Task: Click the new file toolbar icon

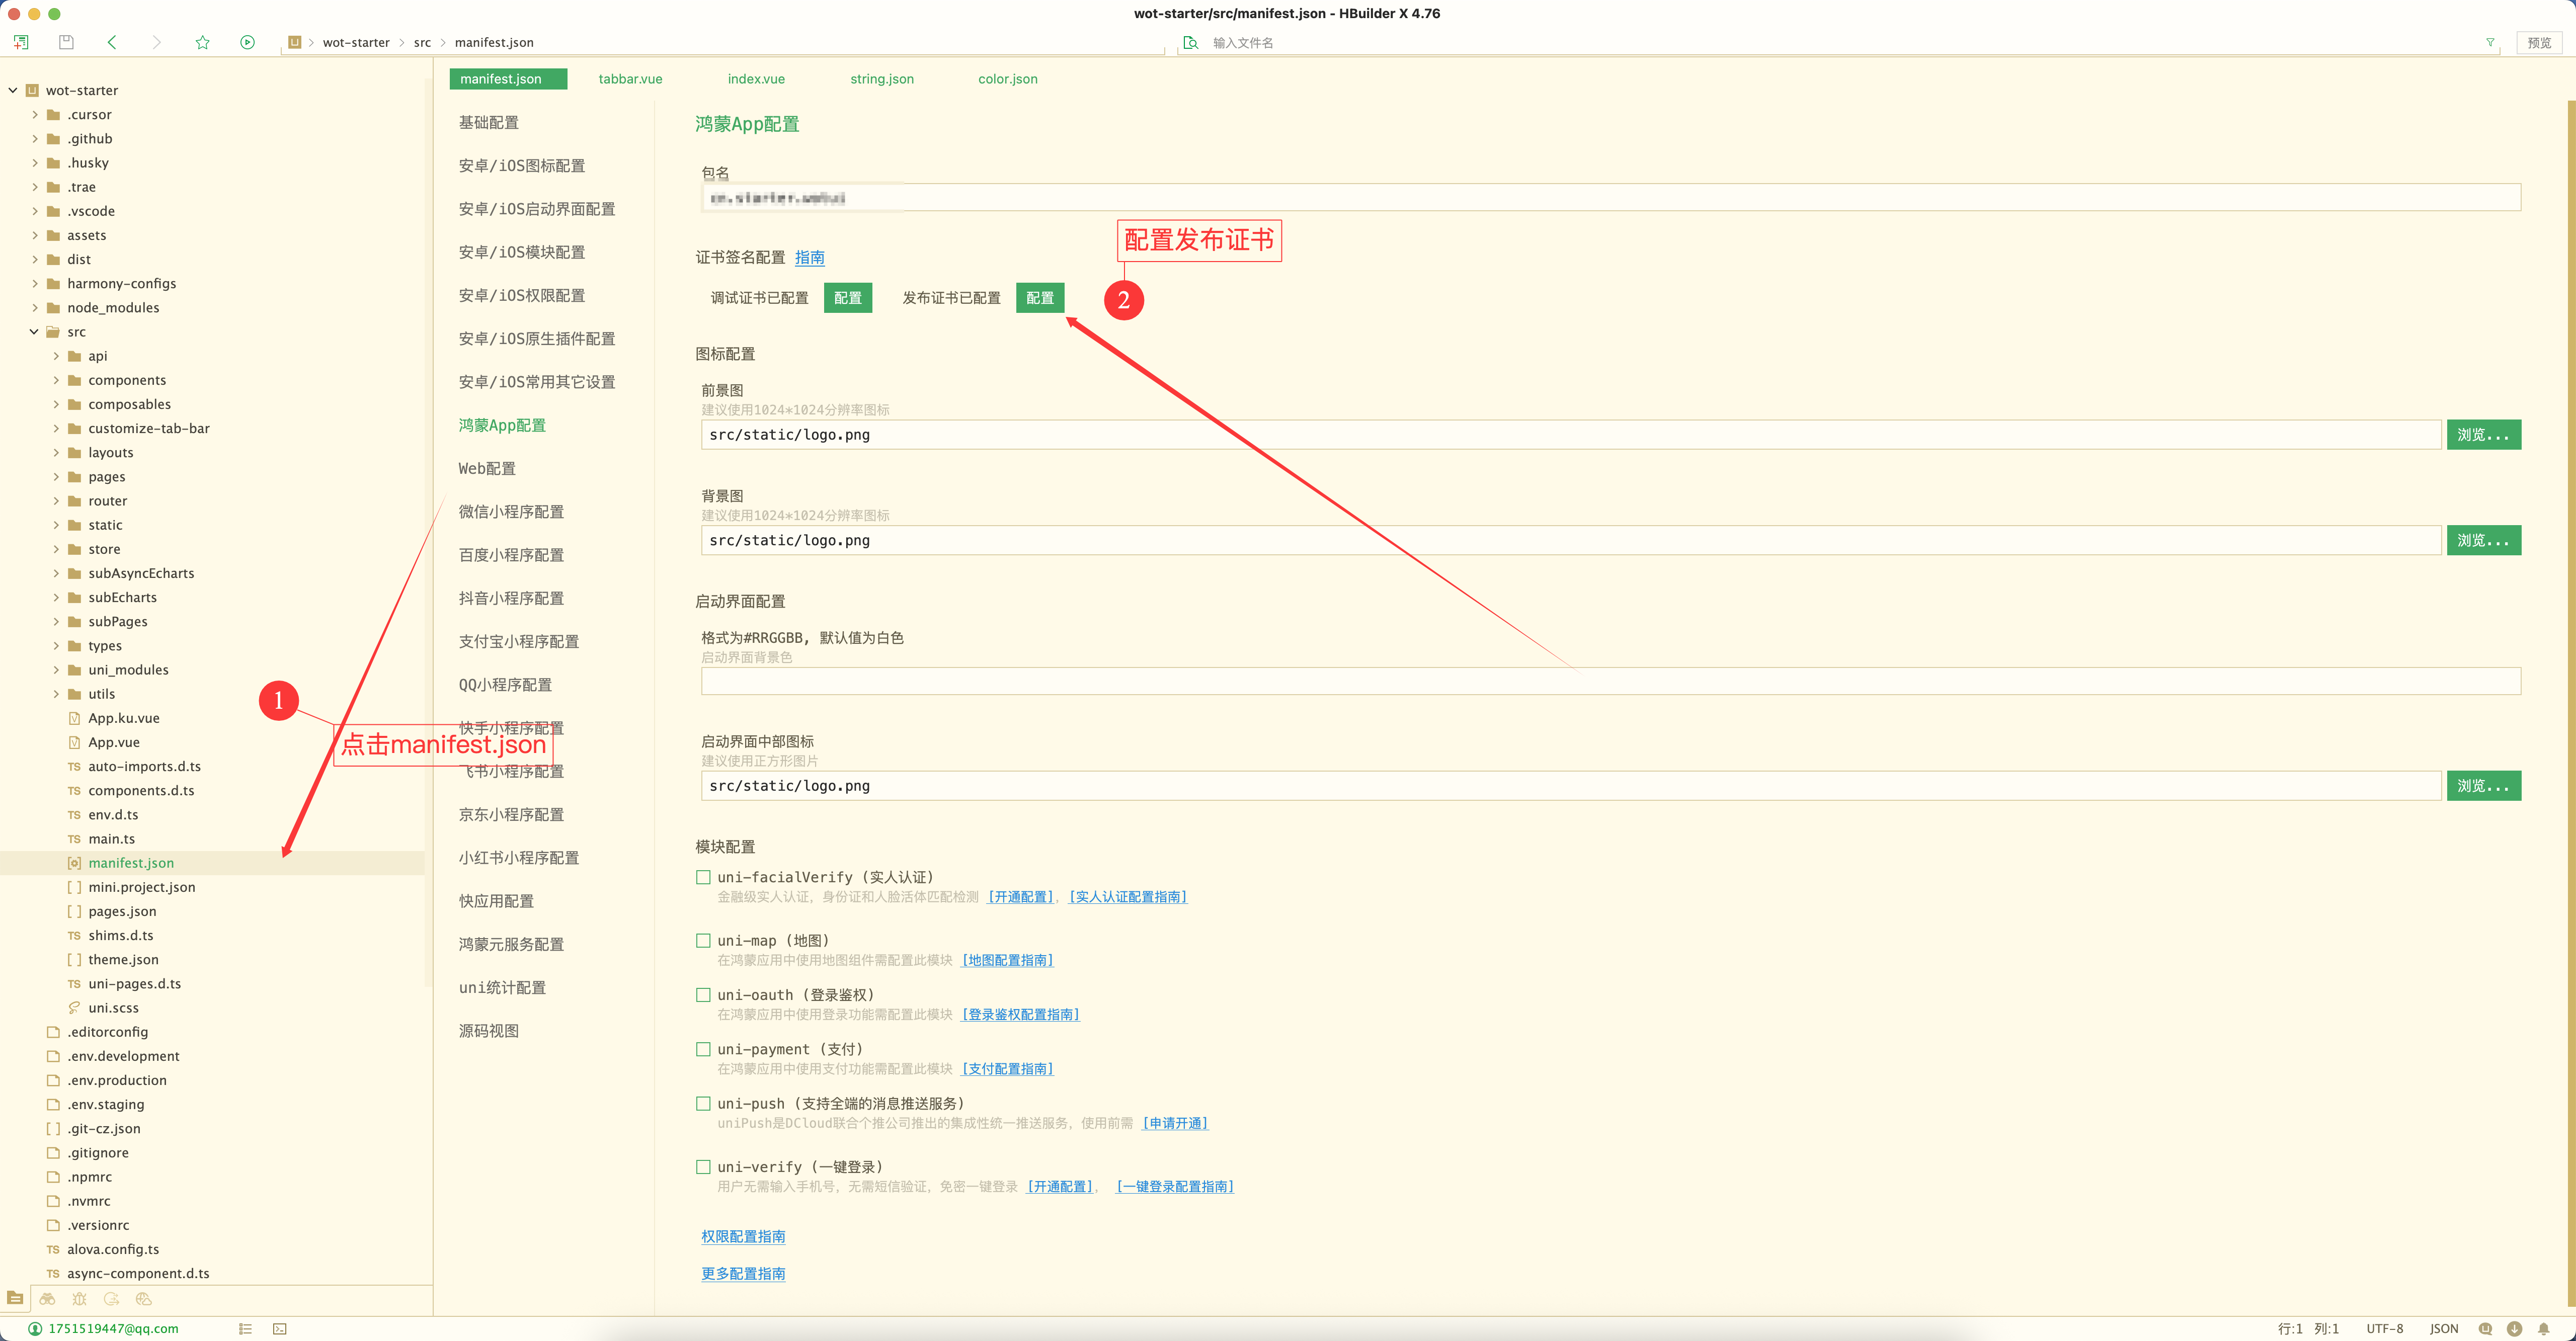Action: click(21, 42)
